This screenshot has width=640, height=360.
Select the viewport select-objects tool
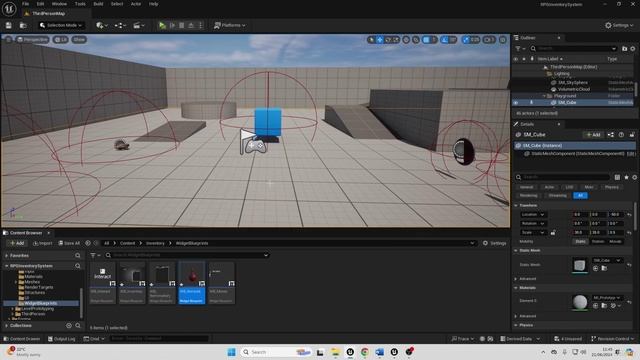371,40
